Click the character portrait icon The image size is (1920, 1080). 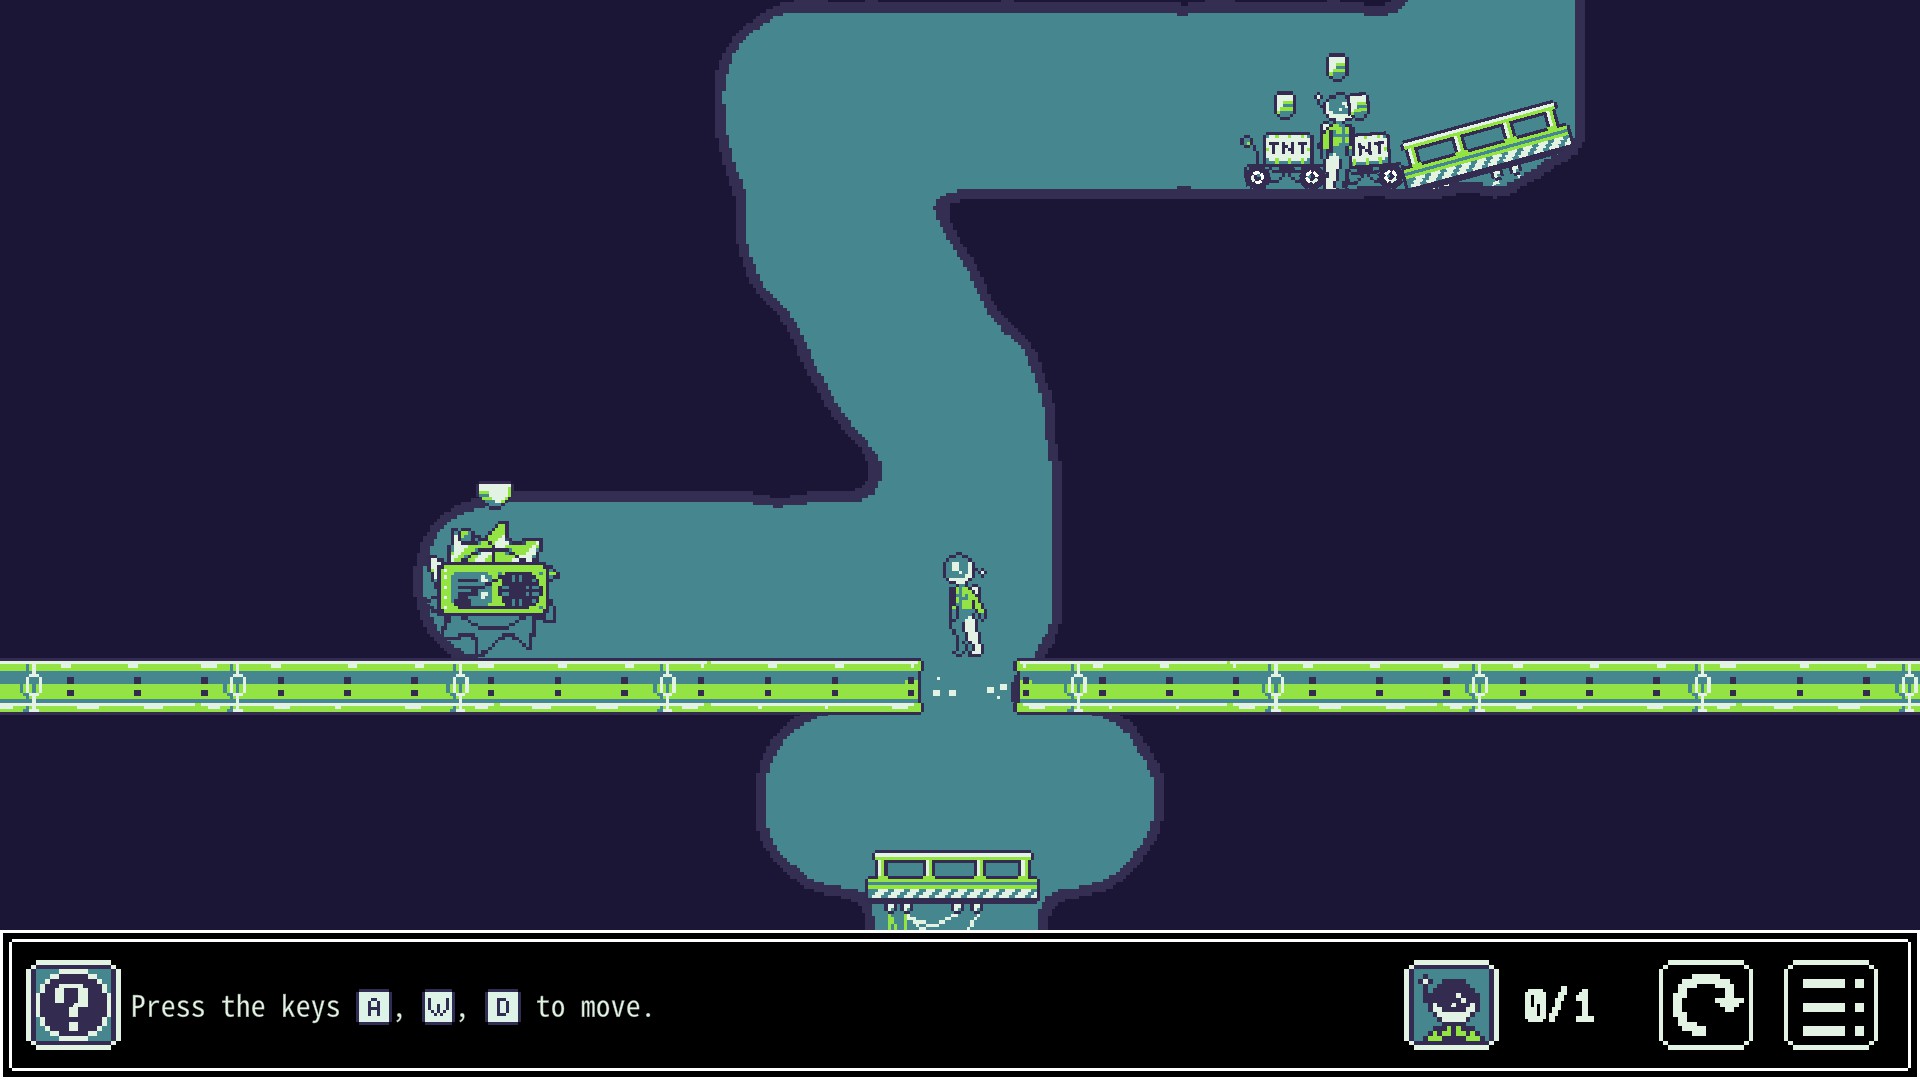(1451, 1004)
